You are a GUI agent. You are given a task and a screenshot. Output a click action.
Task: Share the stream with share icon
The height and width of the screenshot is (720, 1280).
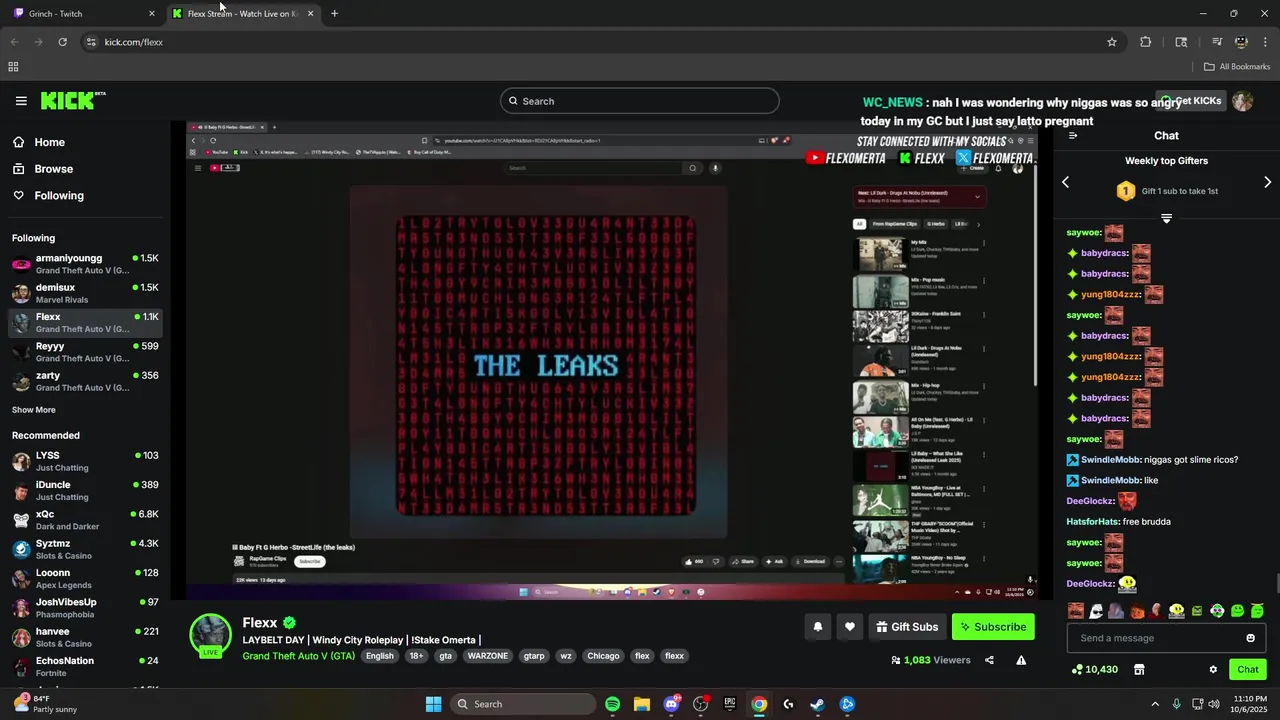(989, 660)
